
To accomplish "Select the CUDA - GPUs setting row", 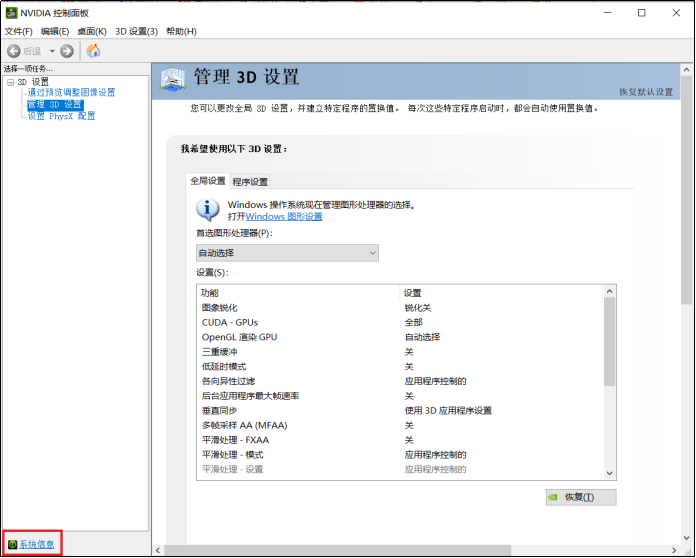I will 399,322.
